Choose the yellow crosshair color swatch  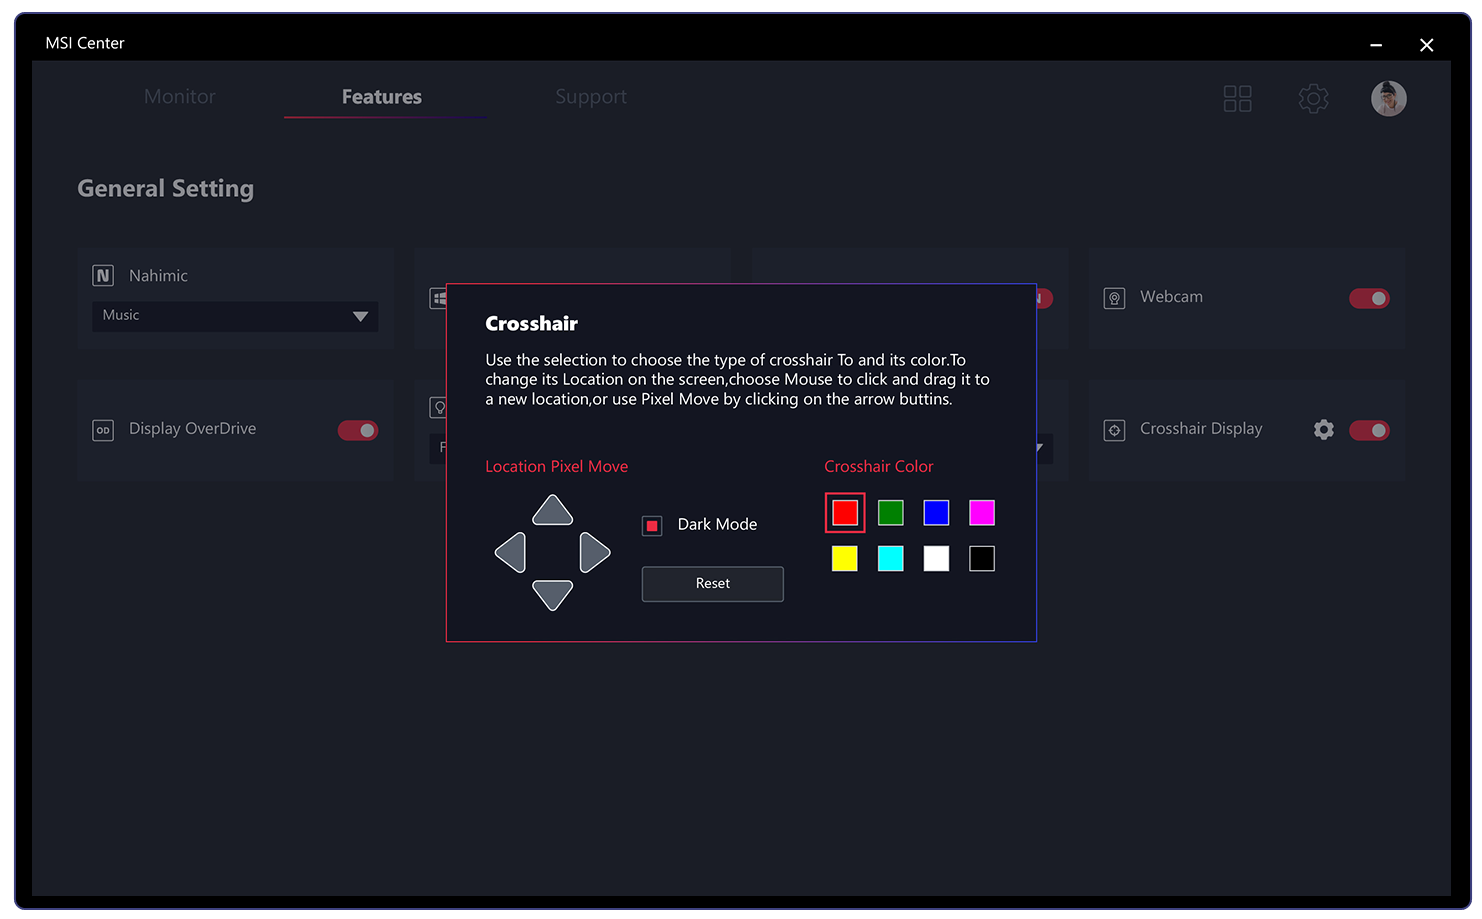(x=845, y=559)
